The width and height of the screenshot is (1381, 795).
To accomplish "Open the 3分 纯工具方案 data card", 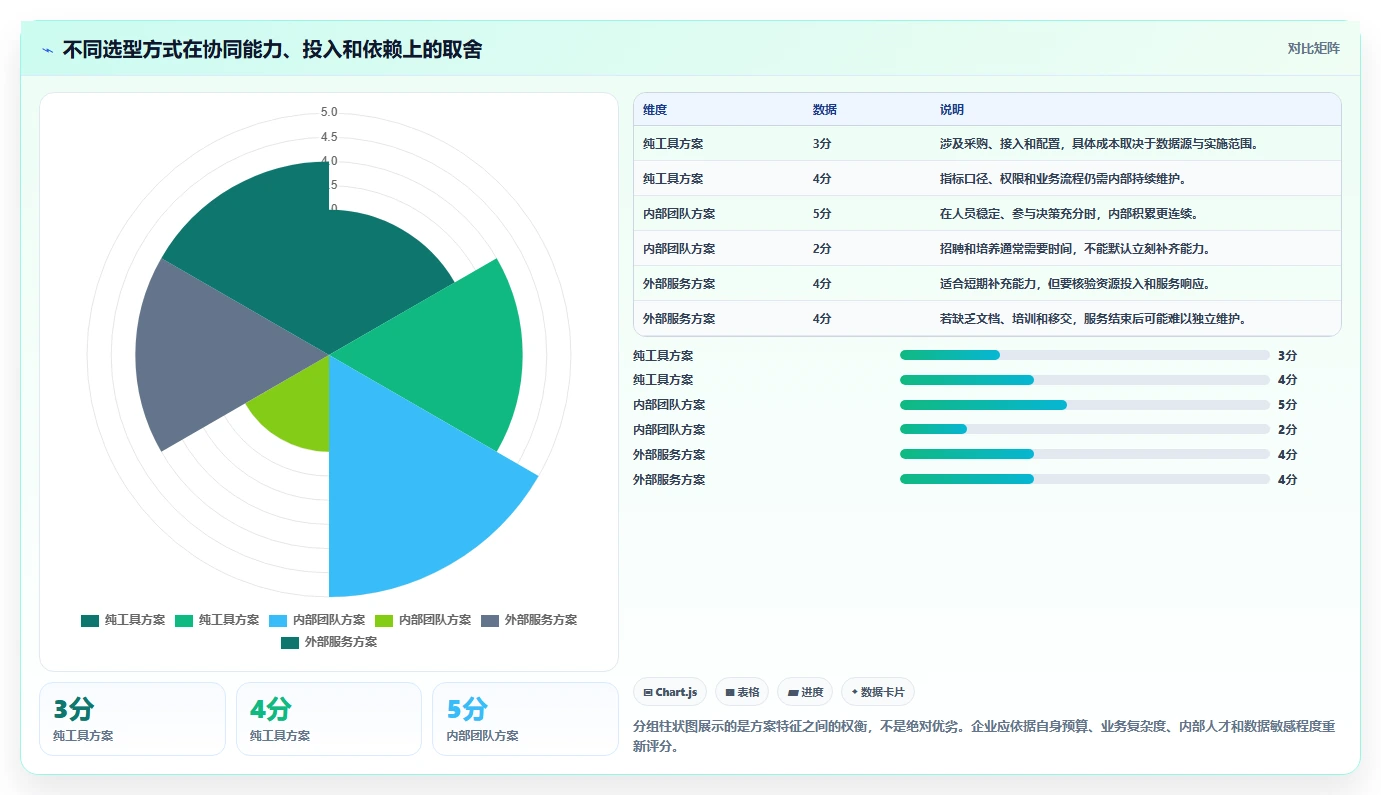I will [x=132, y=719].
